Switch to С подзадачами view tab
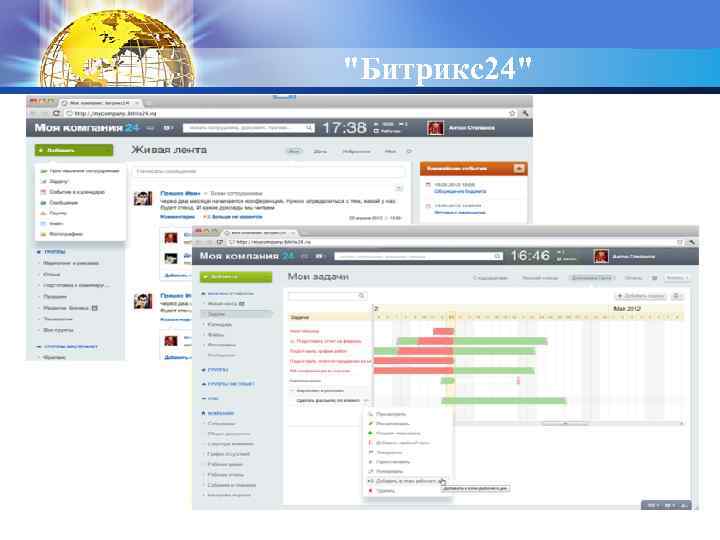 click(x=490, y=278)
